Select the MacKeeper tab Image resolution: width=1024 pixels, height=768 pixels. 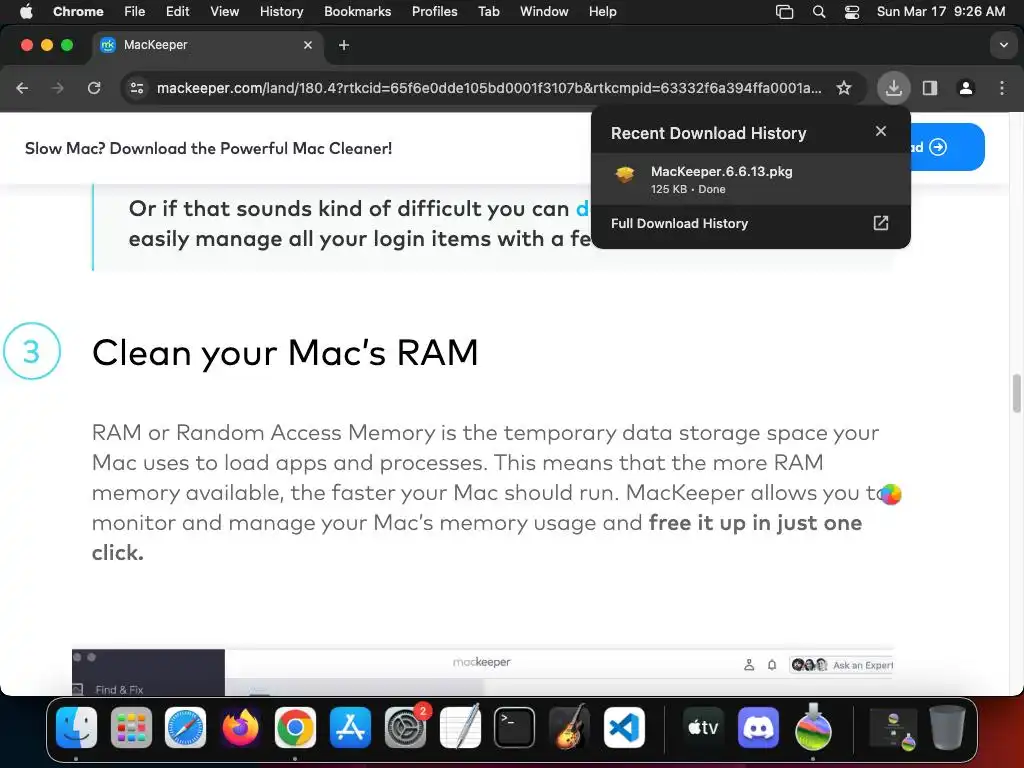pyautogui.click(x=206, y=45)
